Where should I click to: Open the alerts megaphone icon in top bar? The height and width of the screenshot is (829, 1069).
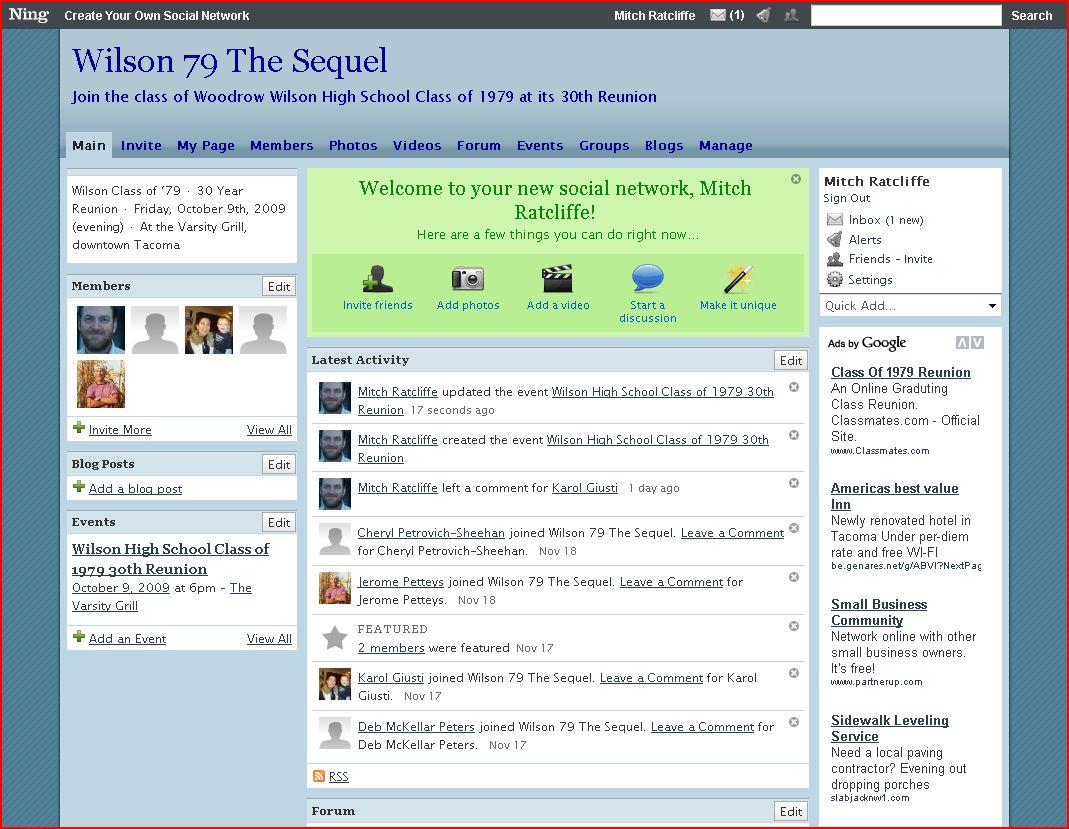(764, 15)
